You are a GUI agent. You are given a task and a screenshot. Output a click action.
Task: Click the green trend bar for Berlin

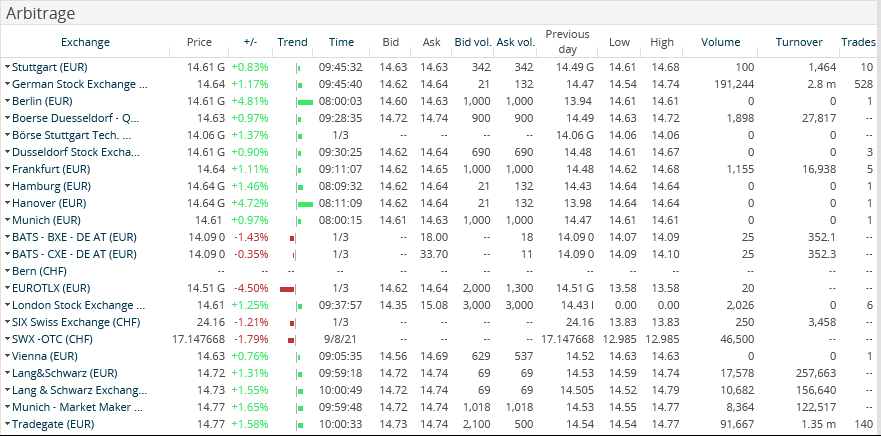[x=305, y=101]
